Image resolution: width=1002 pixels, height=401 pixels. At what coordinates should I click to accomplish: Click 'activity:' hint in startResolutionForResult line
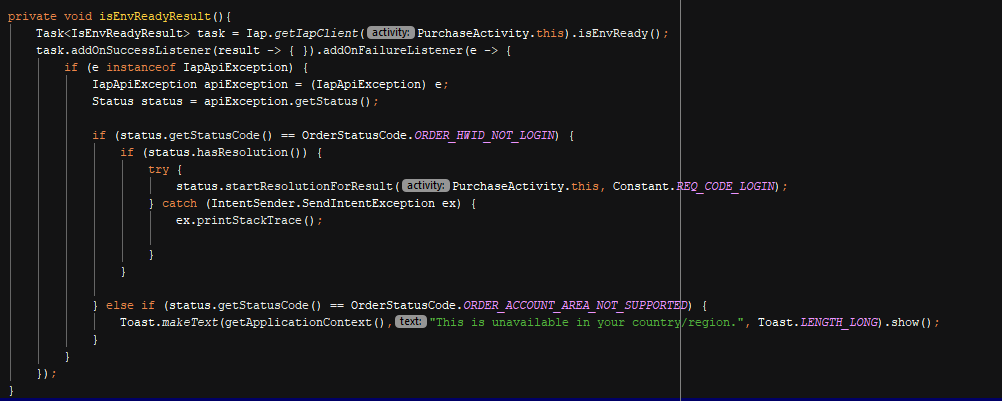[426, 186]
